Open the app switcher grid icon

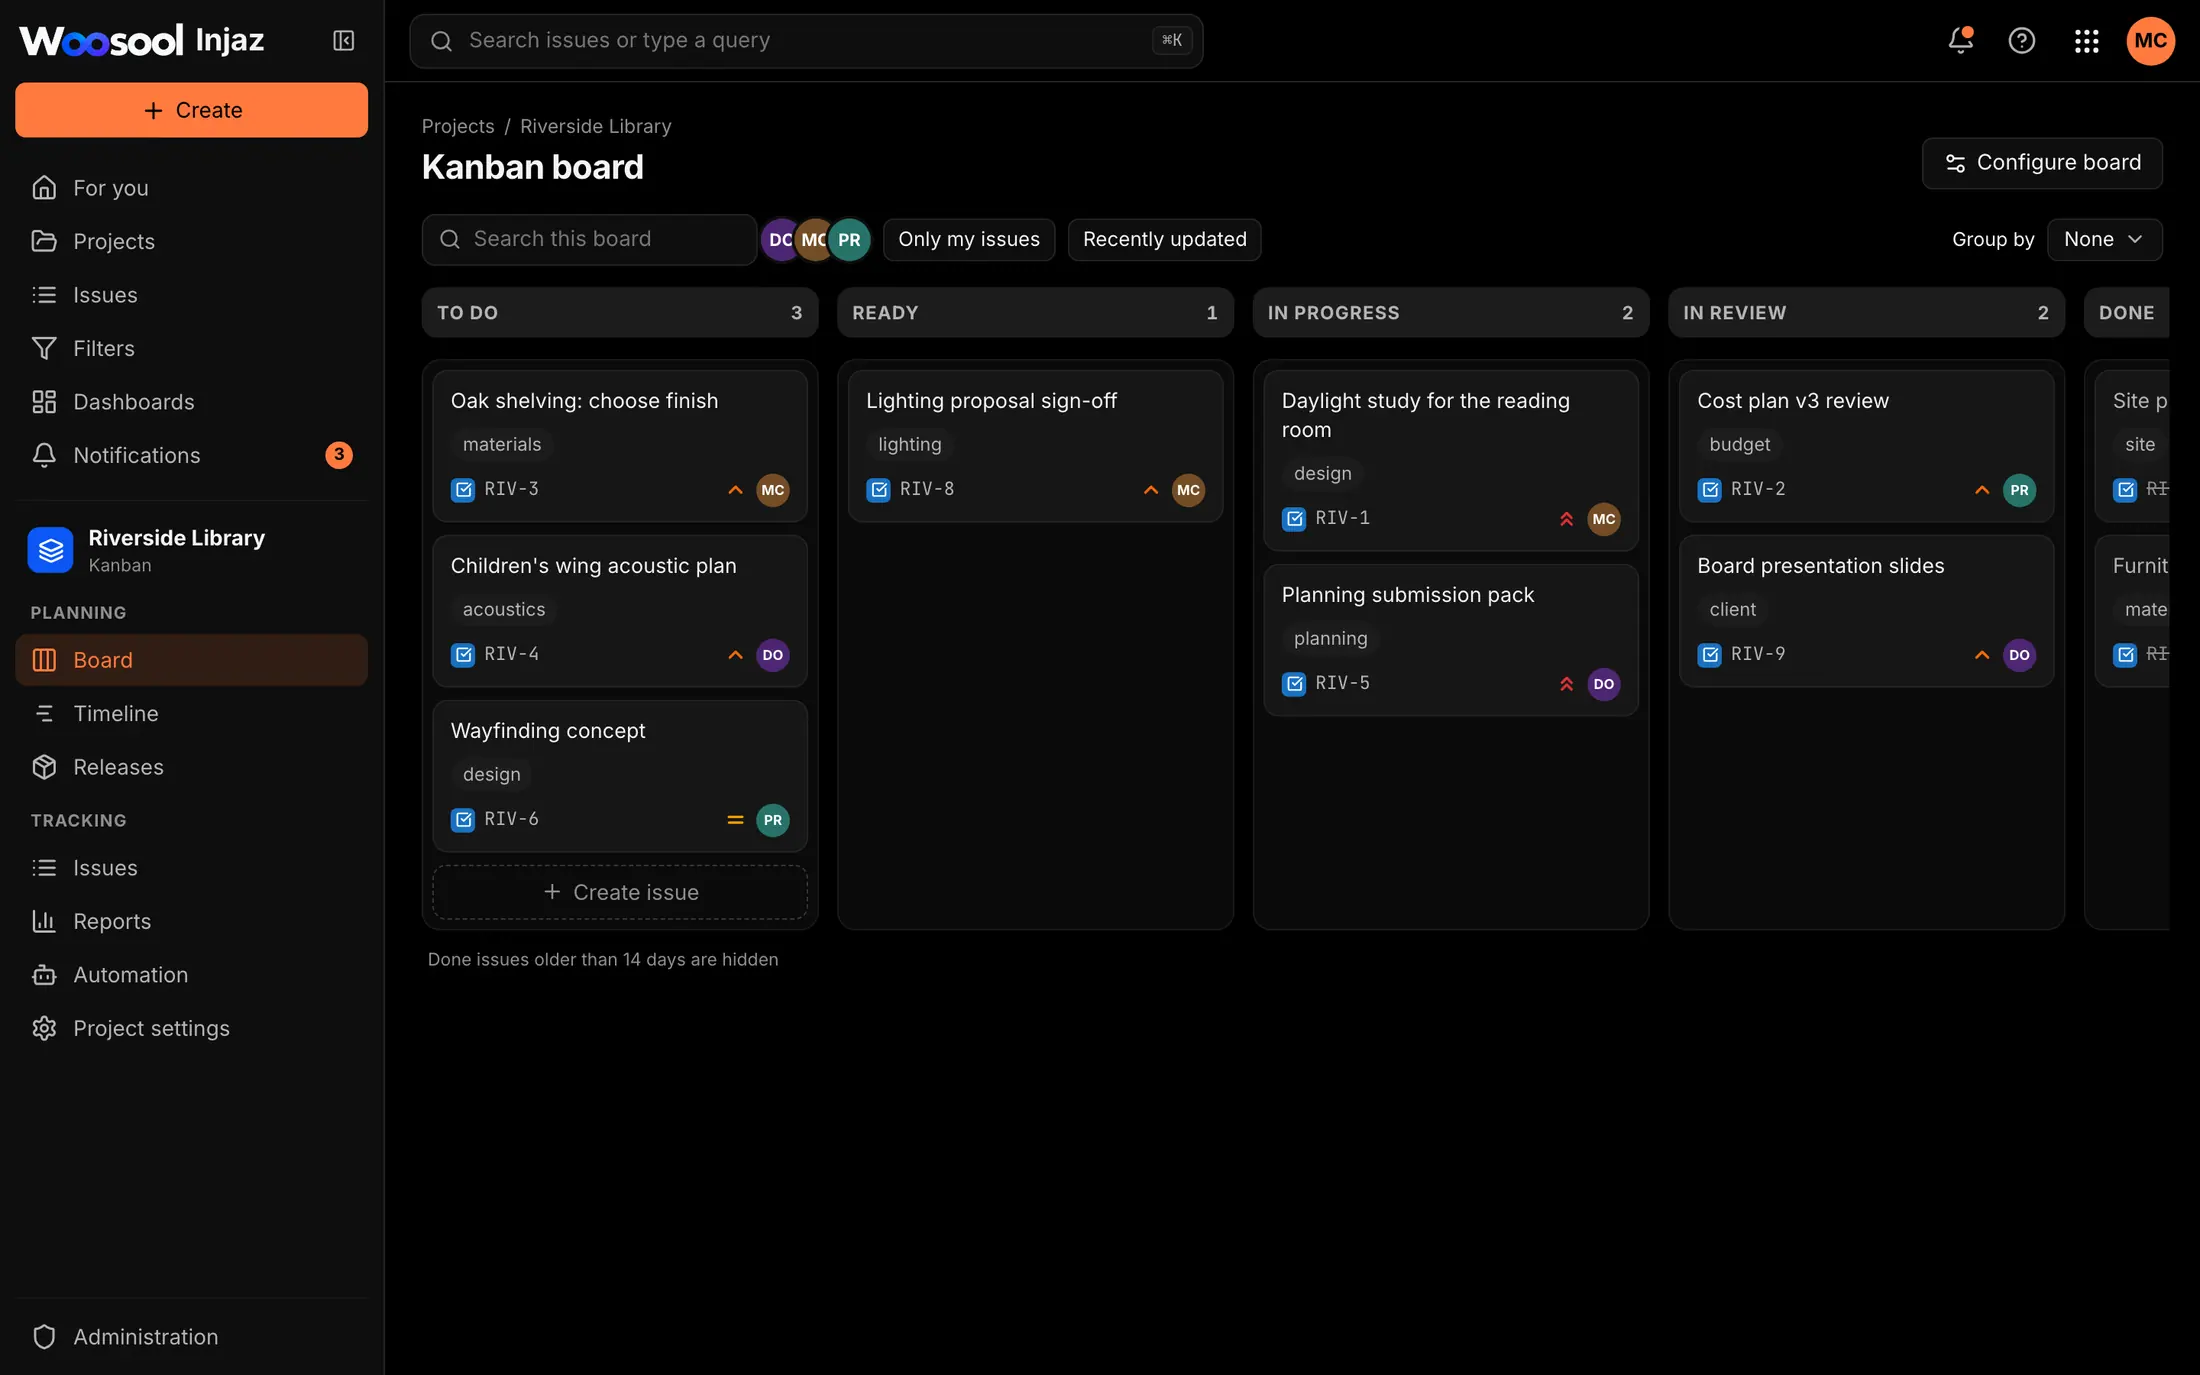(2086, 40)
